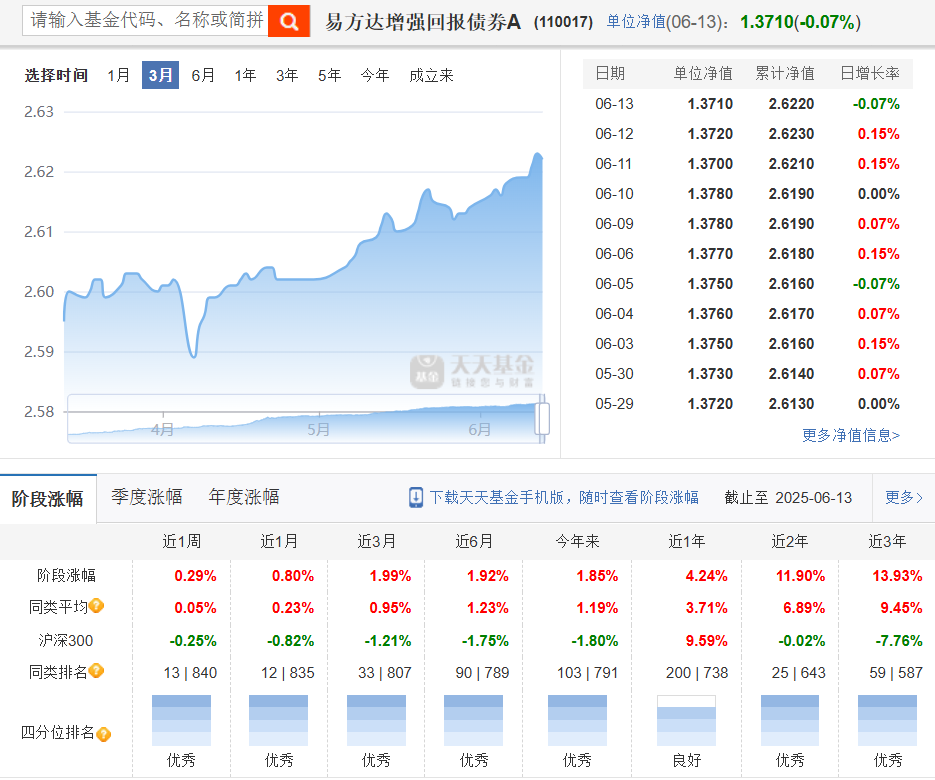Click the chart navigator timeline at 5月
This screenshot has width=935, height=780.
pos(318,429)
